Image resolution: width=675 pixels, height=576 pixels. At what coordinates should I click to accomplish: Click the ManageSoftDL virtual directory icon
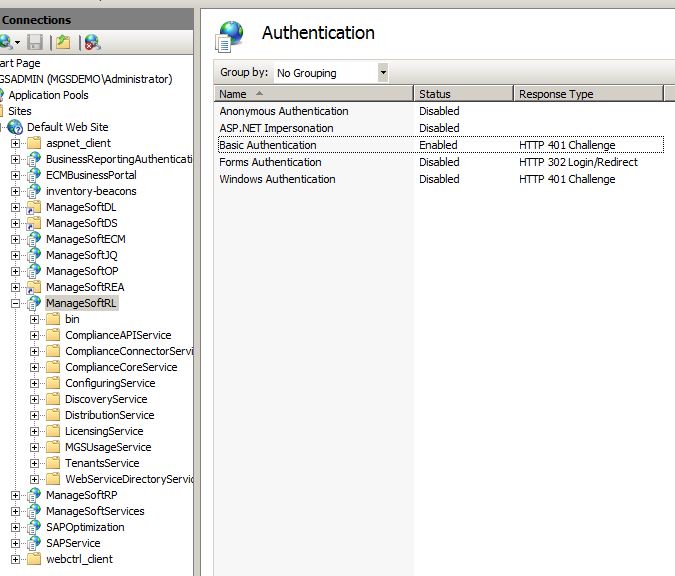(x=34, y=207)
